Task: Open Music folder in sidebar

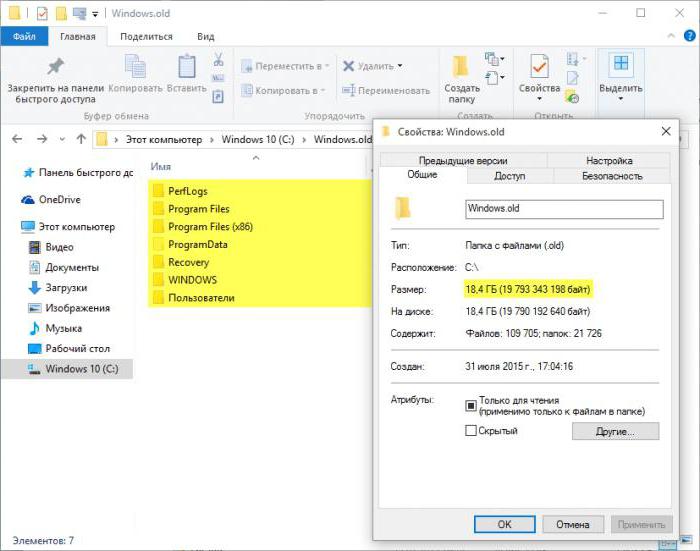Action: (55, 328)
